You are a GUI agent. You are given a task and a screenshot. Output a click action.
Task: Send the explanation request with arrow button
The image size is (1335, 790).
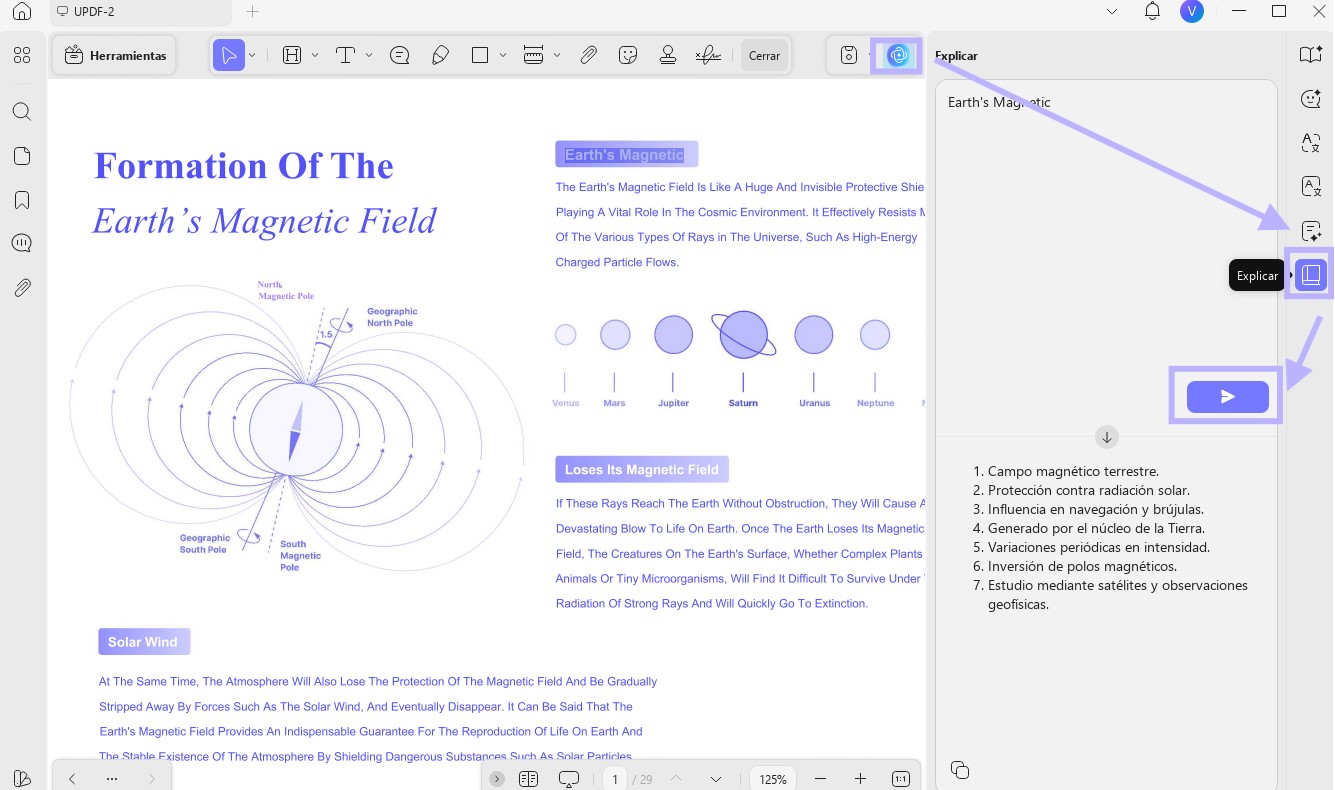click(x=1227, y=397)
